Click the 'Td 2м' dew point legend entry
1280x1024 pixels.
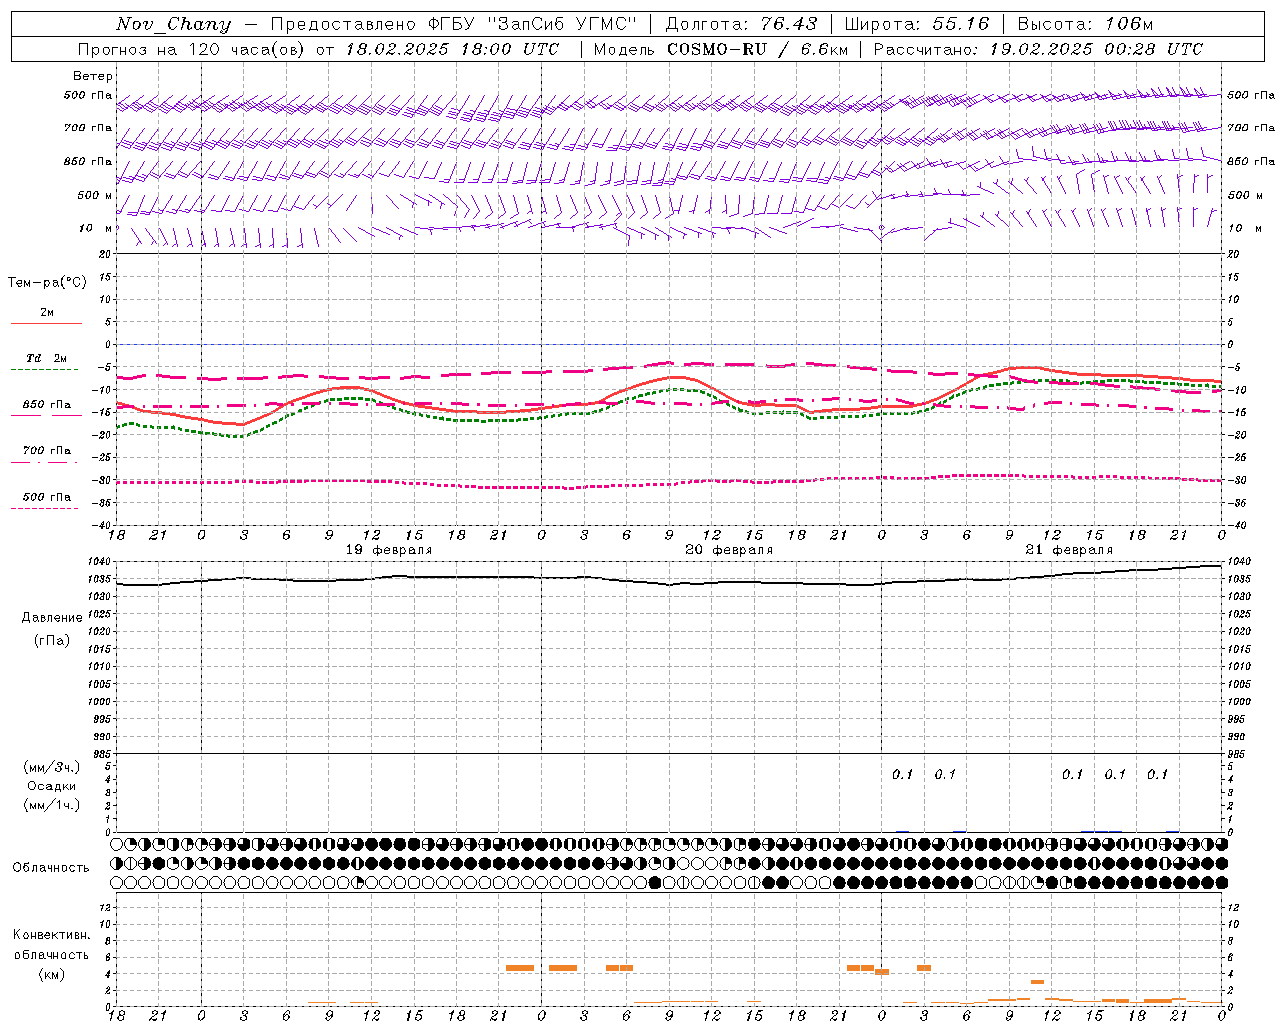[x=46, y=358]
